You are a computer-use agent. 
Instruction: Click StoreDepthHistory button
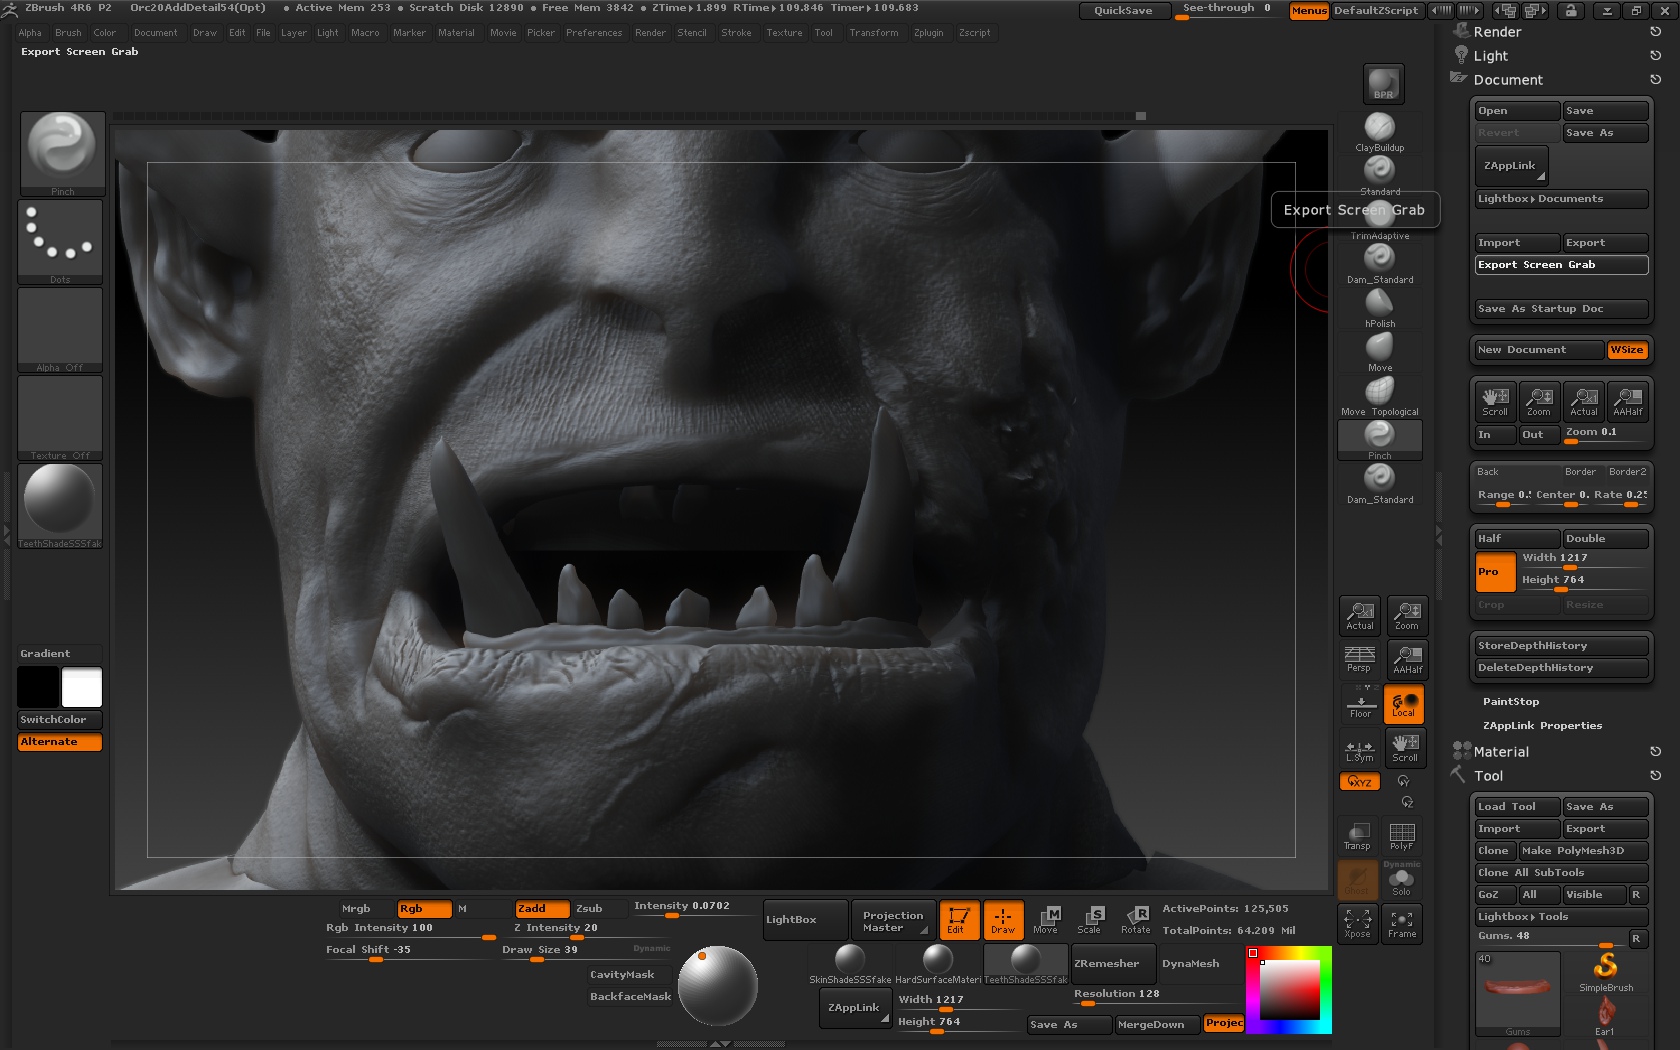[x=1561, y=646]
